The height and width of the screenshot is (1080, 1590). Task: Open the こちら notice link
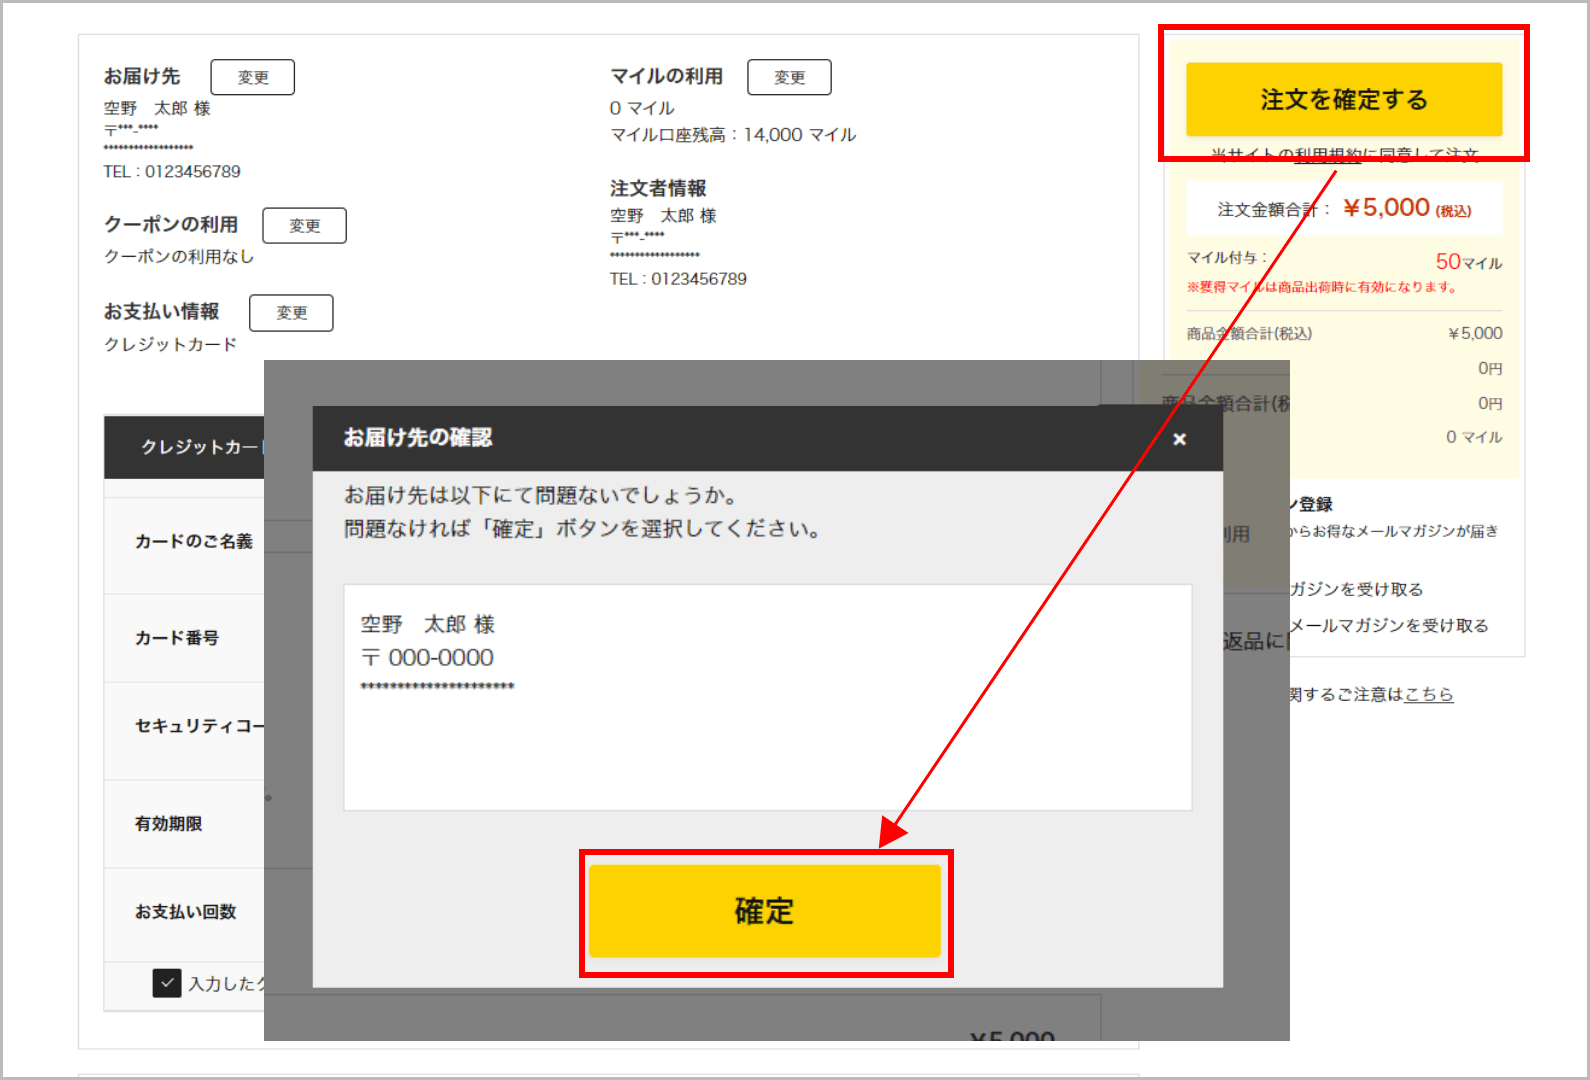[1428, 694]
